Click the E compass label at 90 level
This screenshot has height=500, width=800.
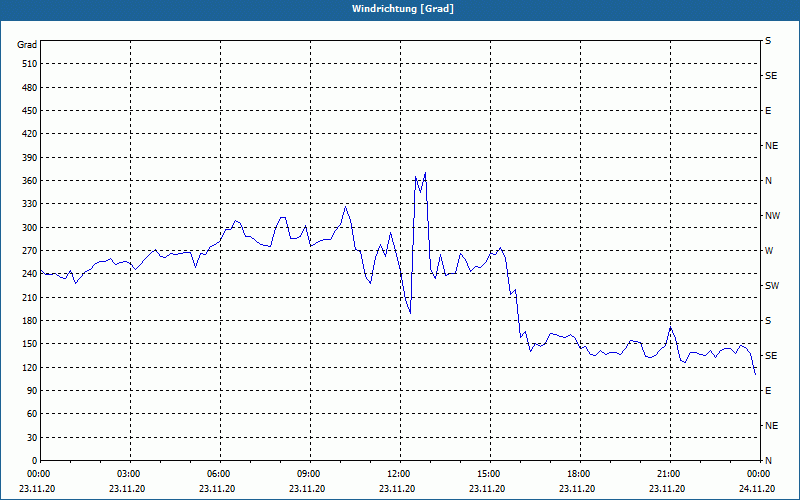[768, 391]
